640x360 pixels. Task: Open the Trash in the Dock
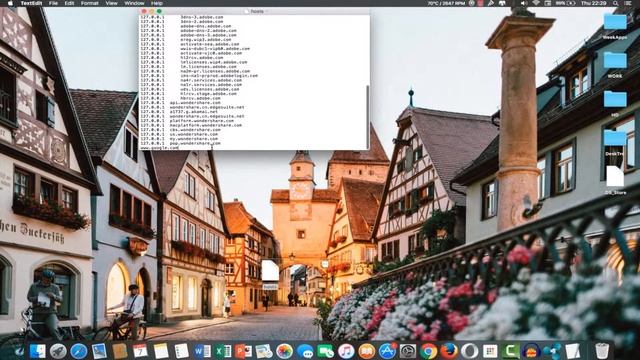[x=602, y=351]
